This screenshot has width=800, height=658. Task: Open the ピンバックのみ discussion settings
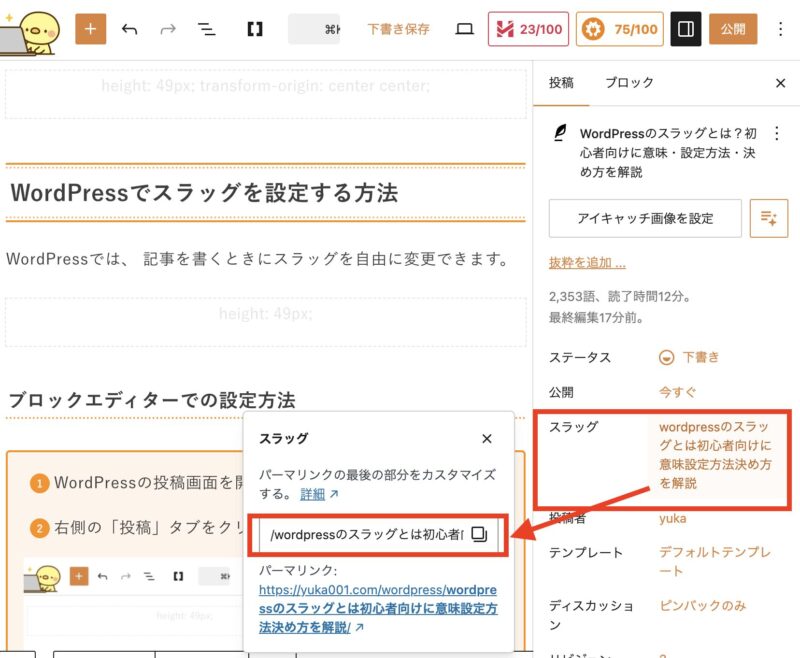click(704, 605)
